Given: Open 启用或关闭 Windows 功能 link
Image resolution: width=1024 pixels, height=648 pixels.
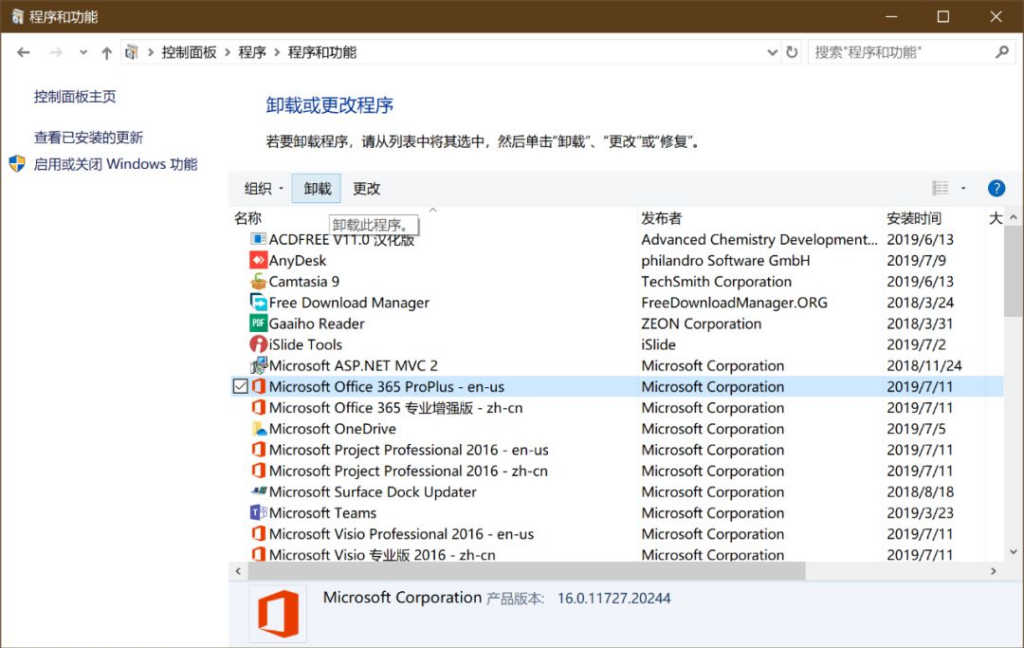Looking at the screenshot, I should (116, 164).
